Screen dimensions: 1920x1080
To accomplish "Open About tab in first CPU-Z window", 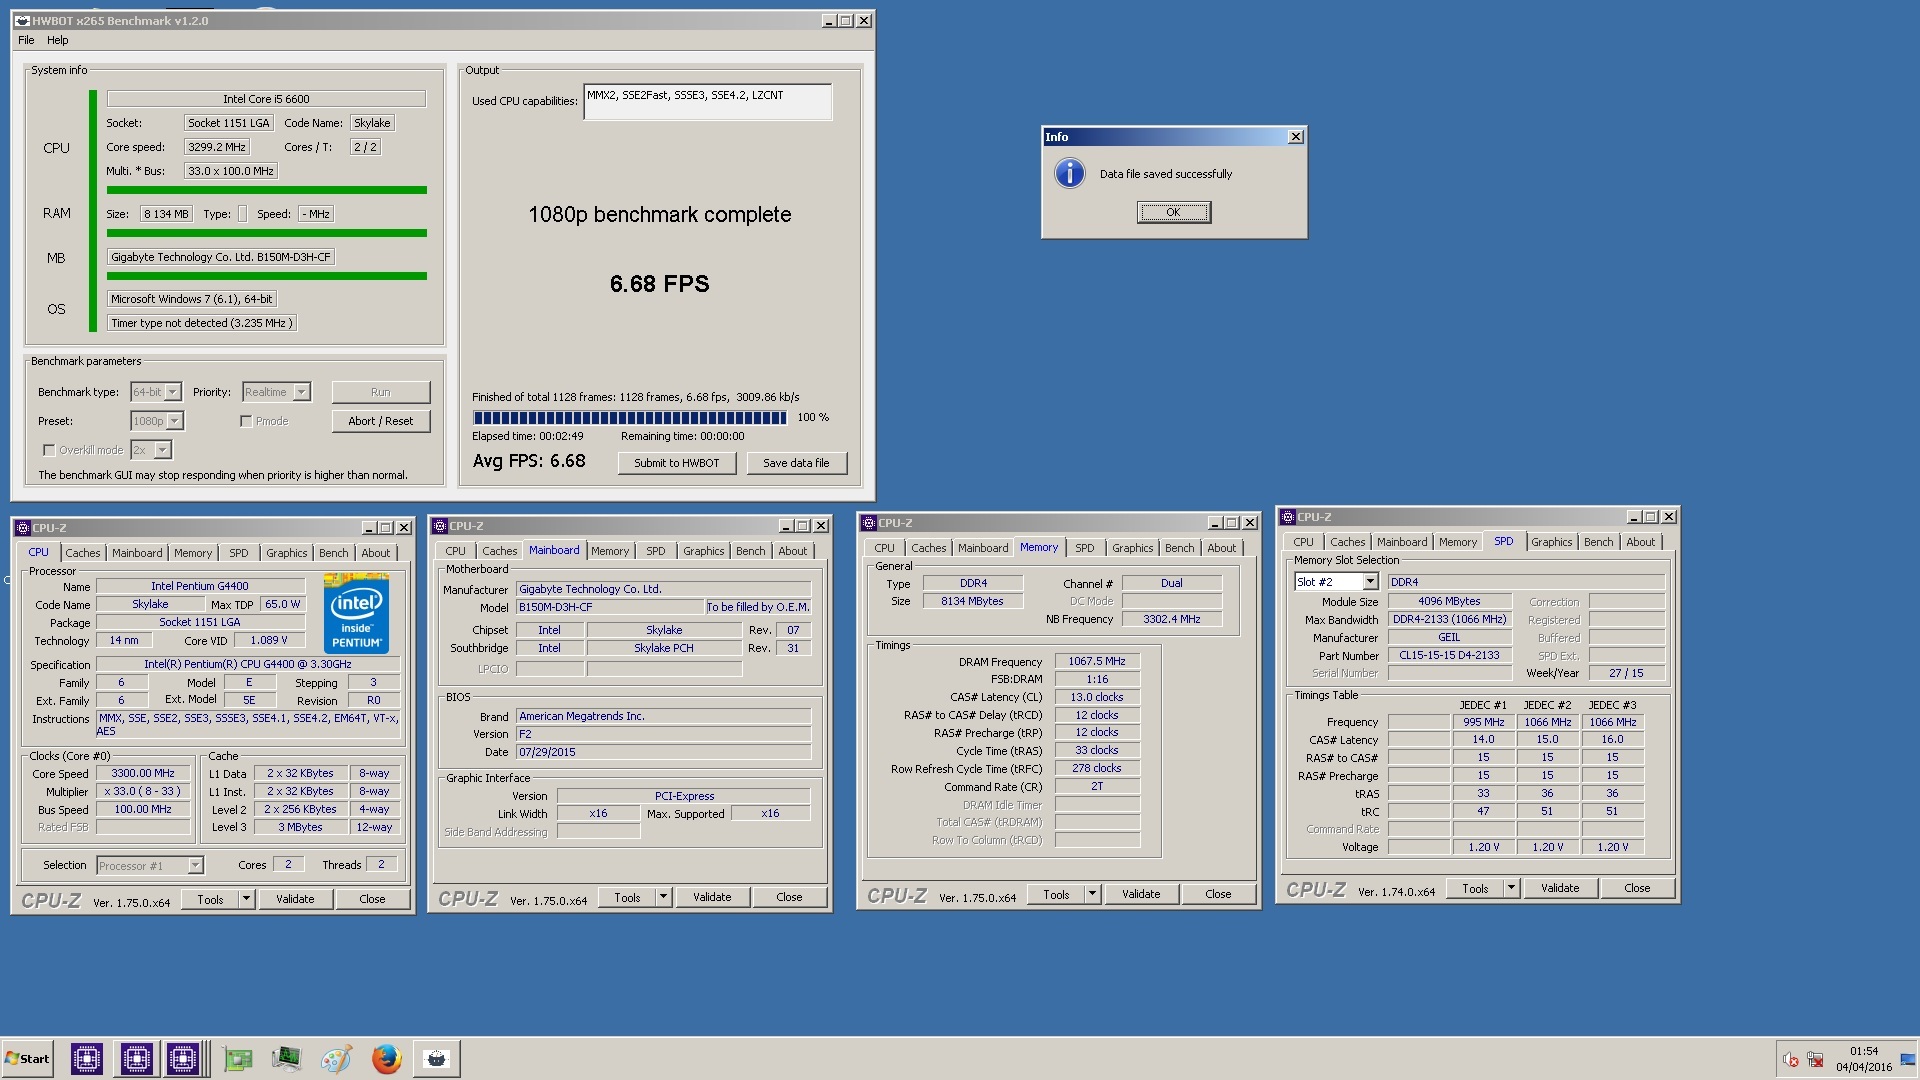I will click(376, 553).
